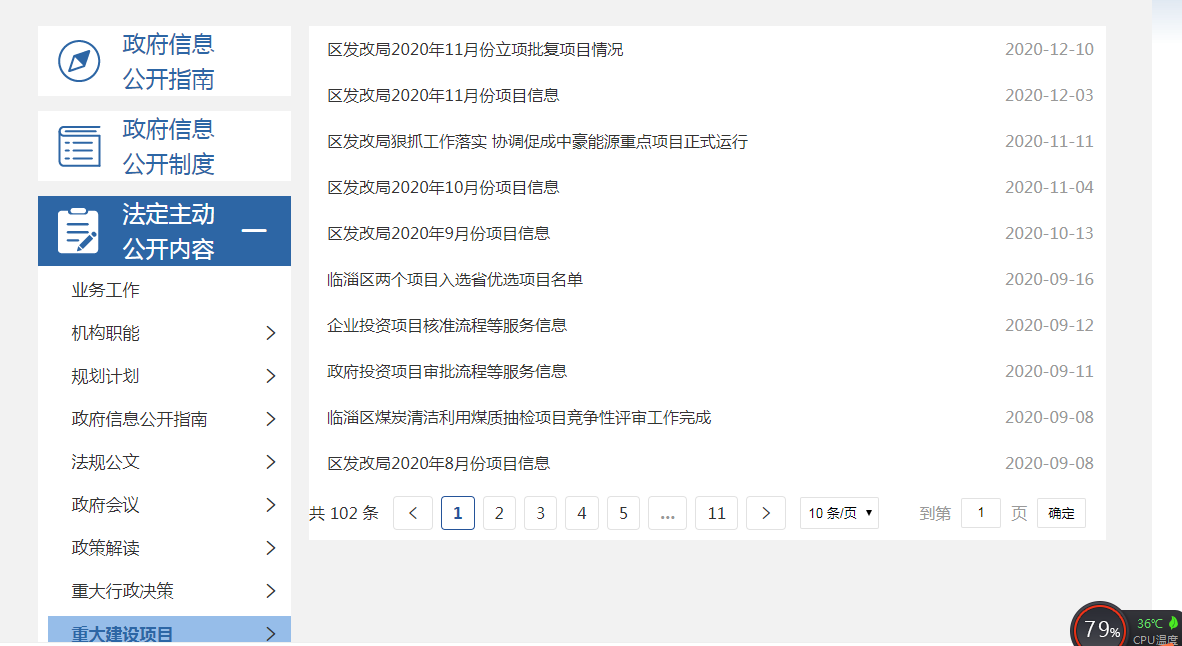Select 重大建设项目 in the sidebar
The width and height of the screenshot is (1182, 646).
click(122, 634)
